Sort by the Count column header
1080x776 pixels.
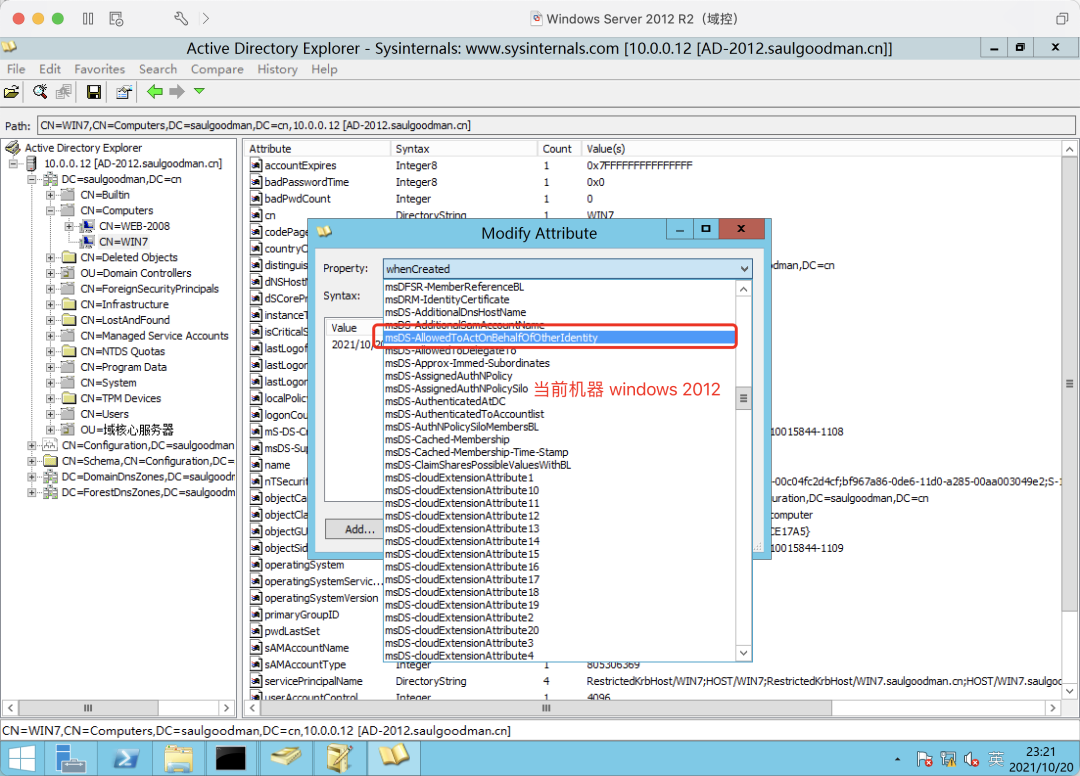558,149
